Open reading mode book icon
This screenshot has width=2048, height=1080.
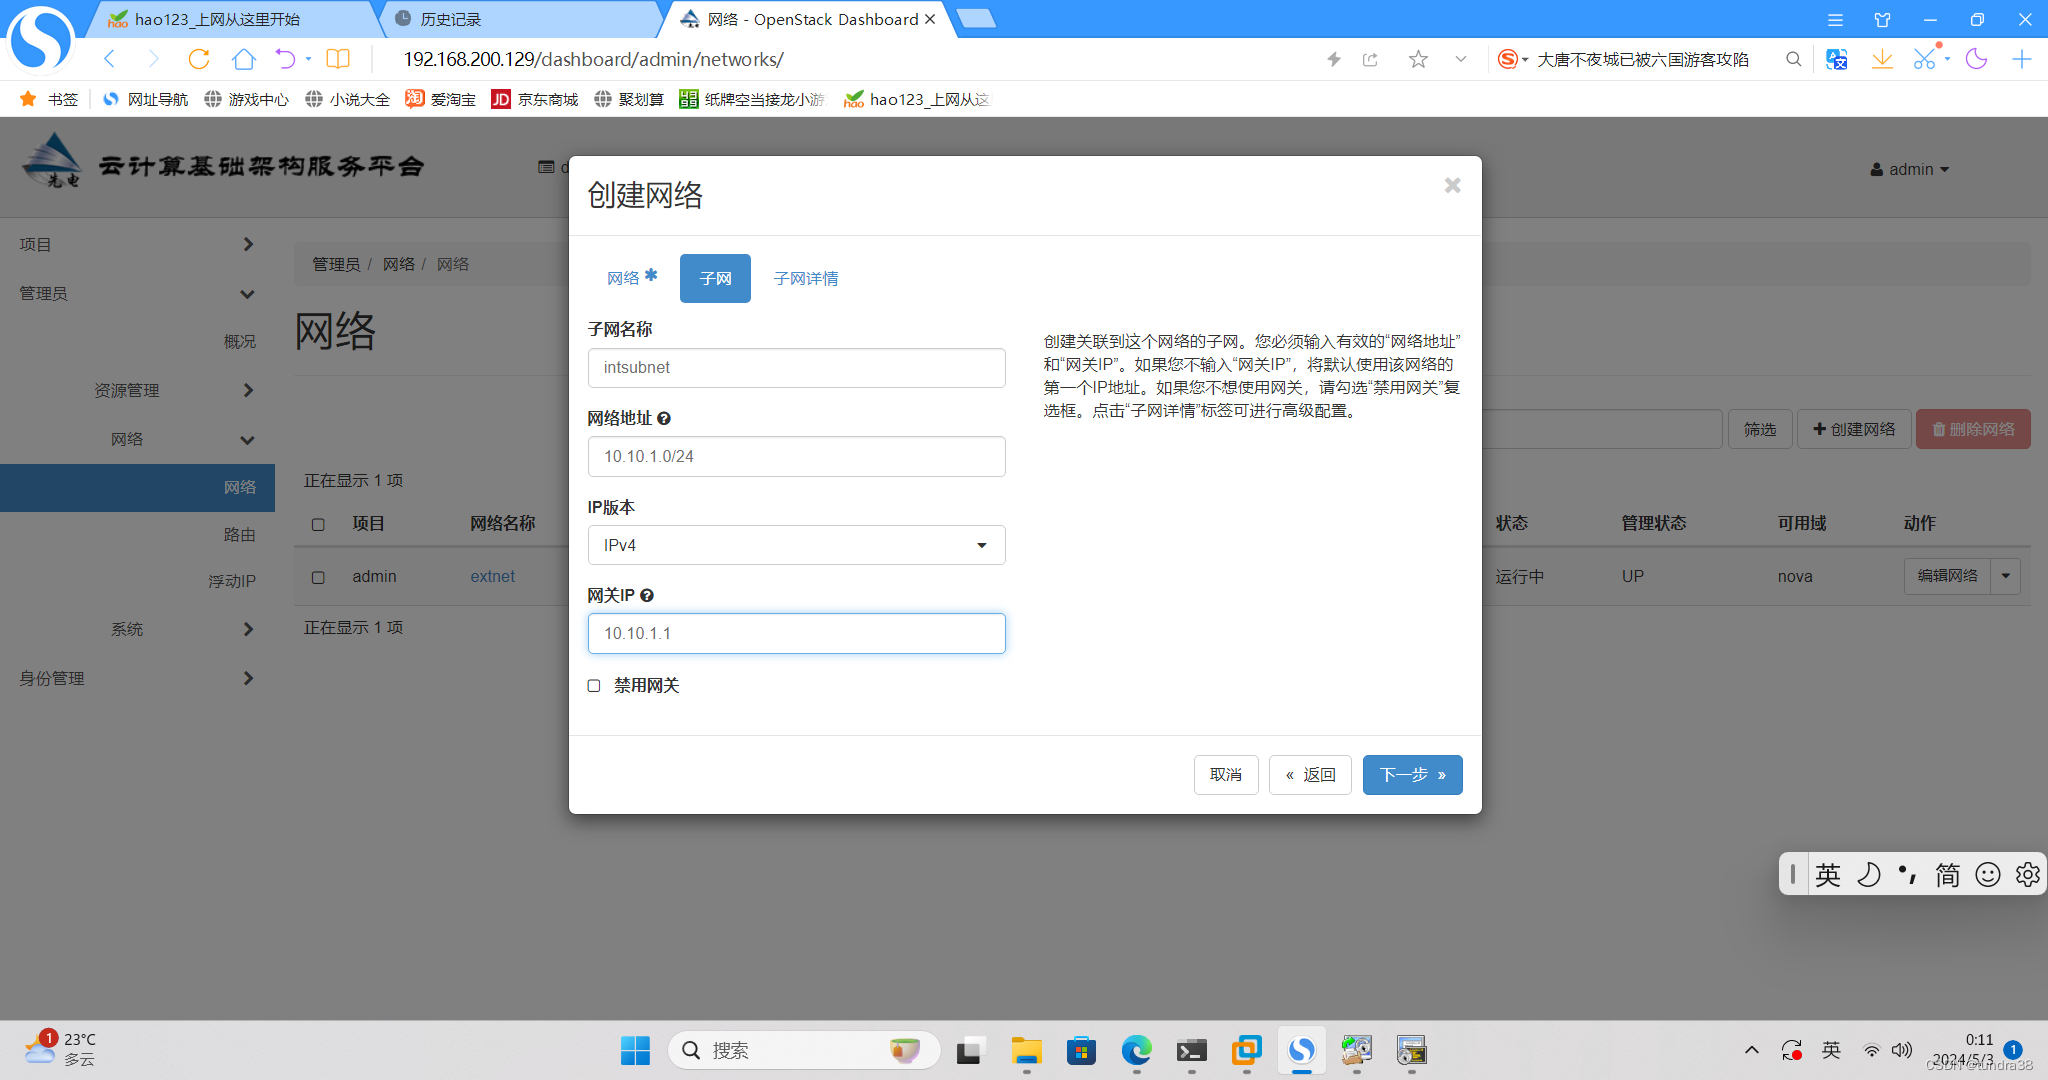pyautogui.click(x=338, y=59)
